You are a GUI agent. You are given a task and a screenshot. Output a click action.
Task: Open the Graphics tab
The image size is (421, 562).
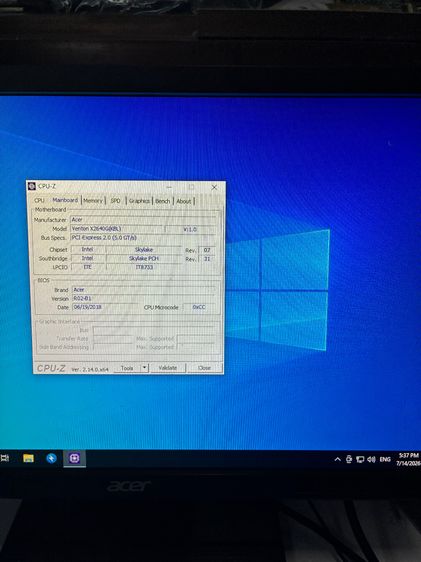coord(139,201)
